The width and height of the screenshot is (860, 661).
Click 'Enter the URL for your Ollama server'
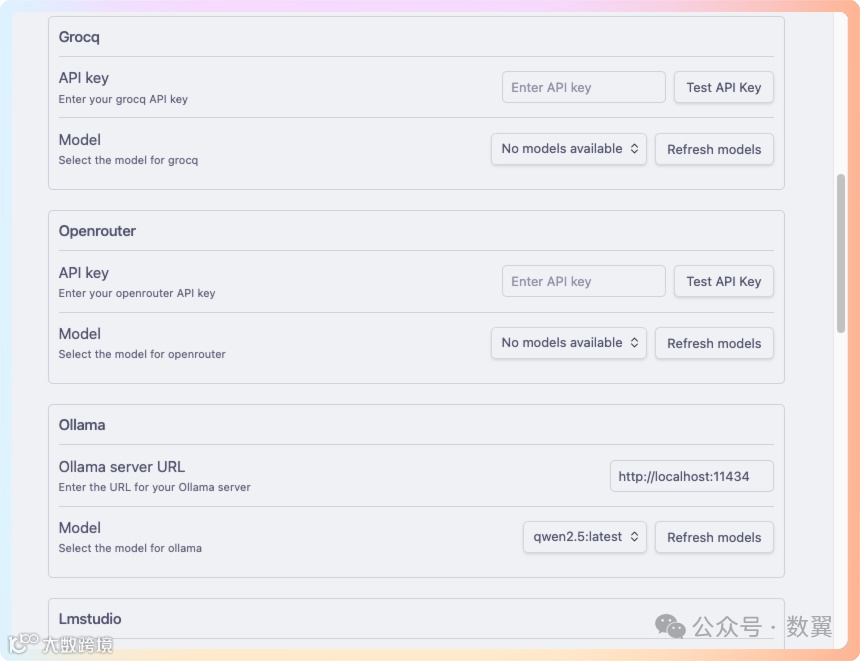tap(154, 487)
